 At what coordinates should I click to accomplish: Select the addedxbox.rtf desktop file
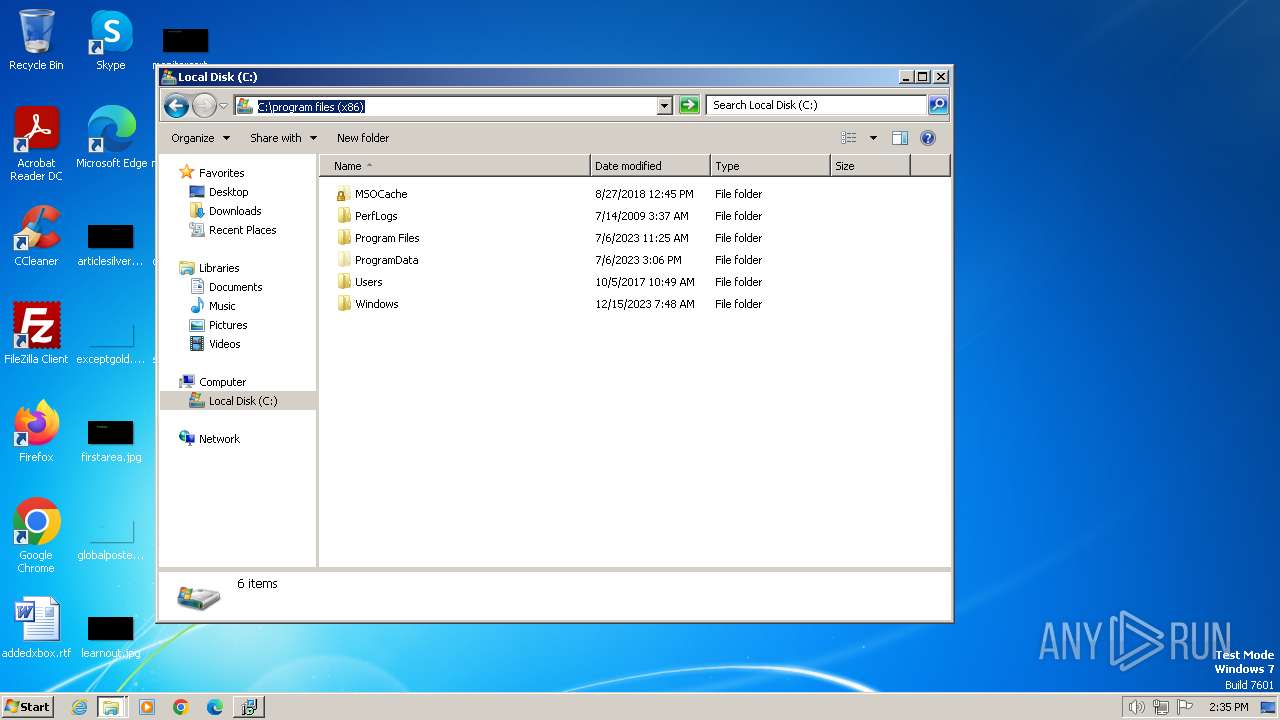(x=37, y=629)
